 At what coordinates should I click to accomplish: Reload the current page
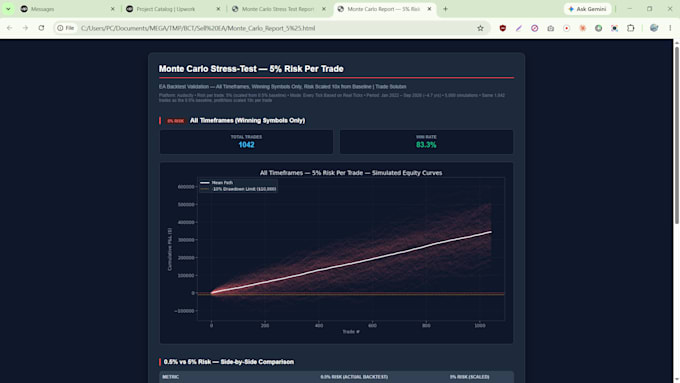pos(41,28)
